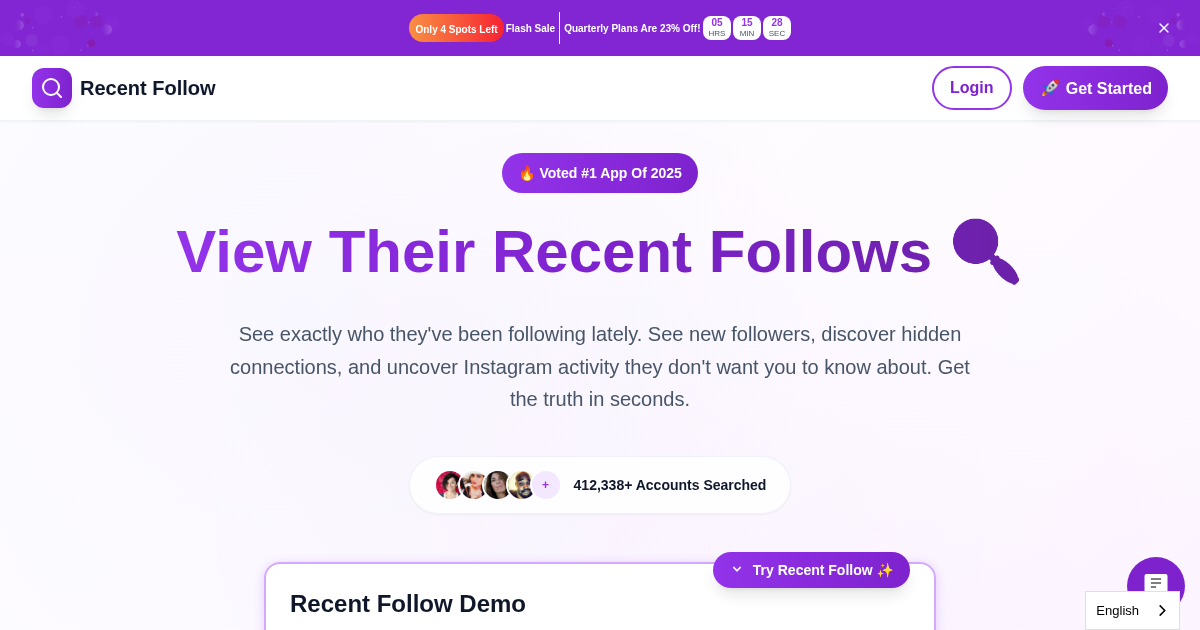1200x630 pixels.
Task: Click the Recent Follow magnifying glass logo
Action: coord(52,88)
